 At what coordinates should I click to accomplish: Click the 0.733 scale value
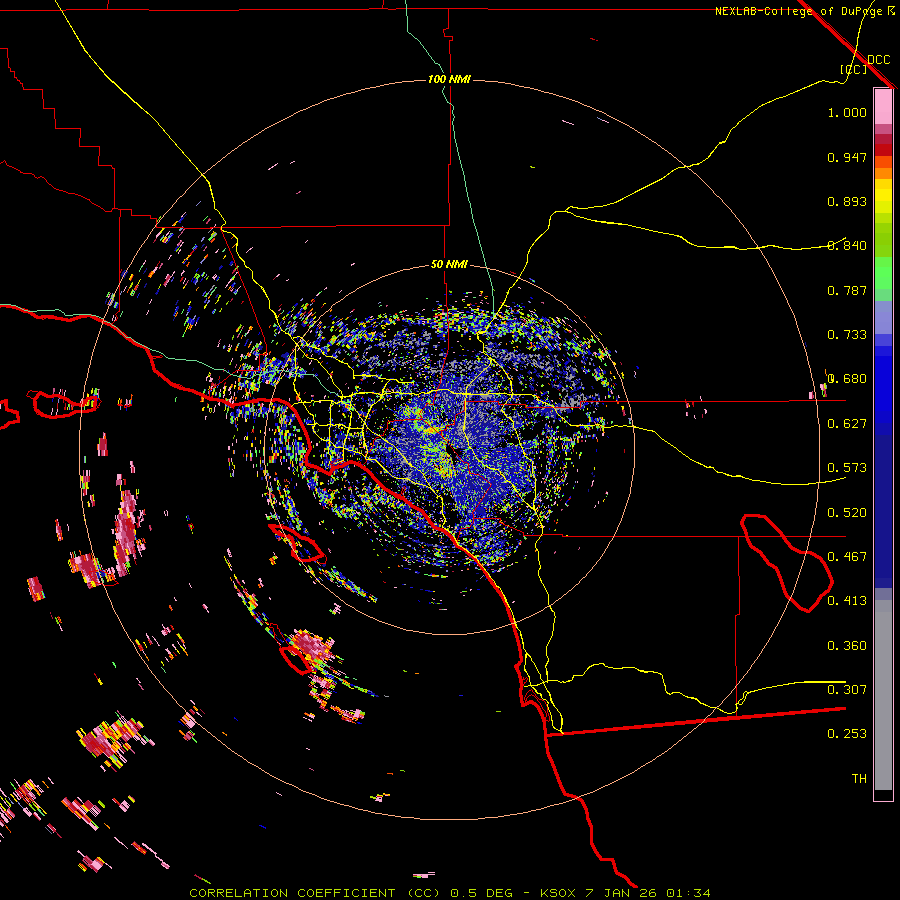click(847, 335)
